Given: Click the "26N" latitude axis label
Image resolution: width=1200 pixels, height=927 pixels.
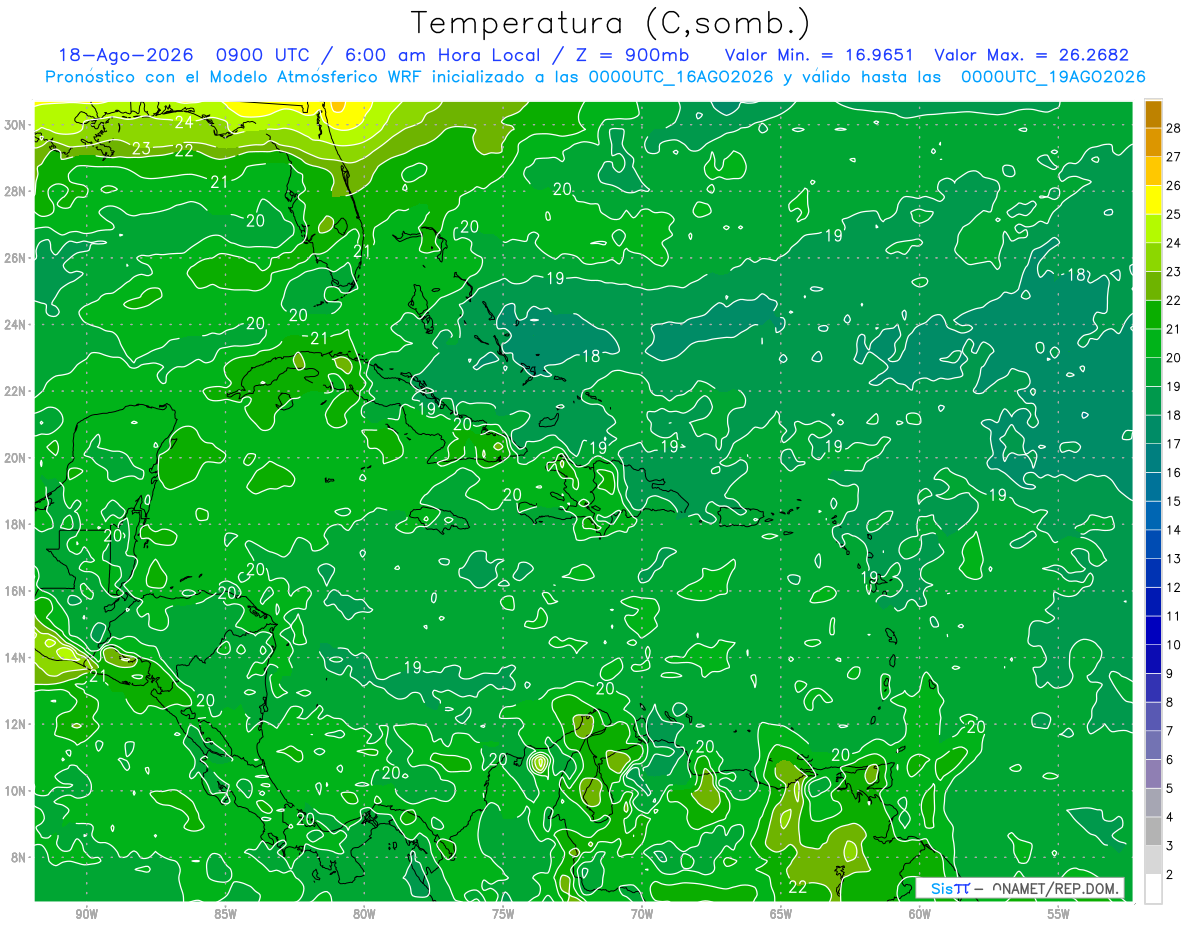Looking at the screenshot, I should click(x=16, y=258).
